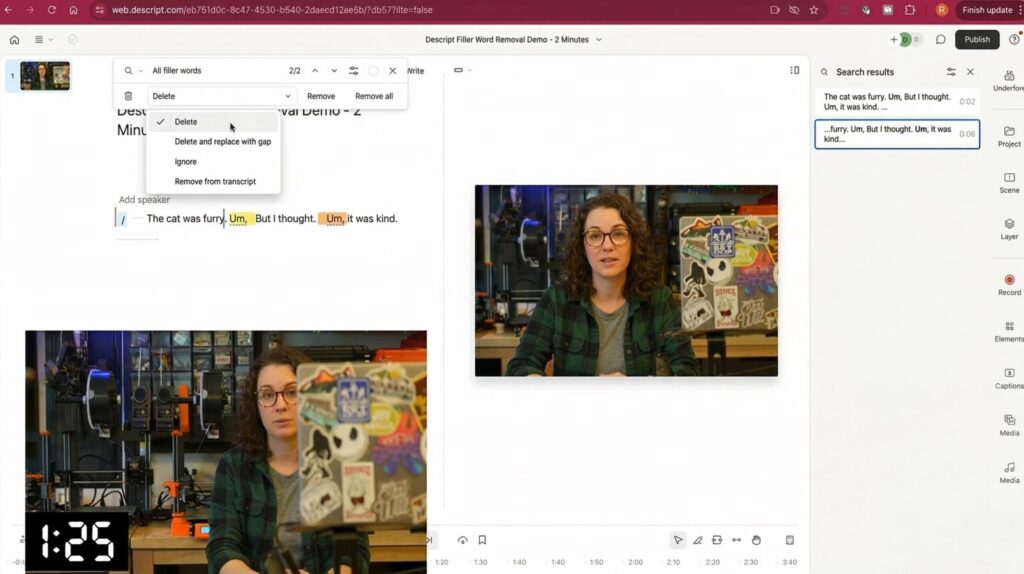The width and height of the screenshot is (1024, 574).
Task: Click the add collaborator plus icon
Action: [x=893, y=40]
